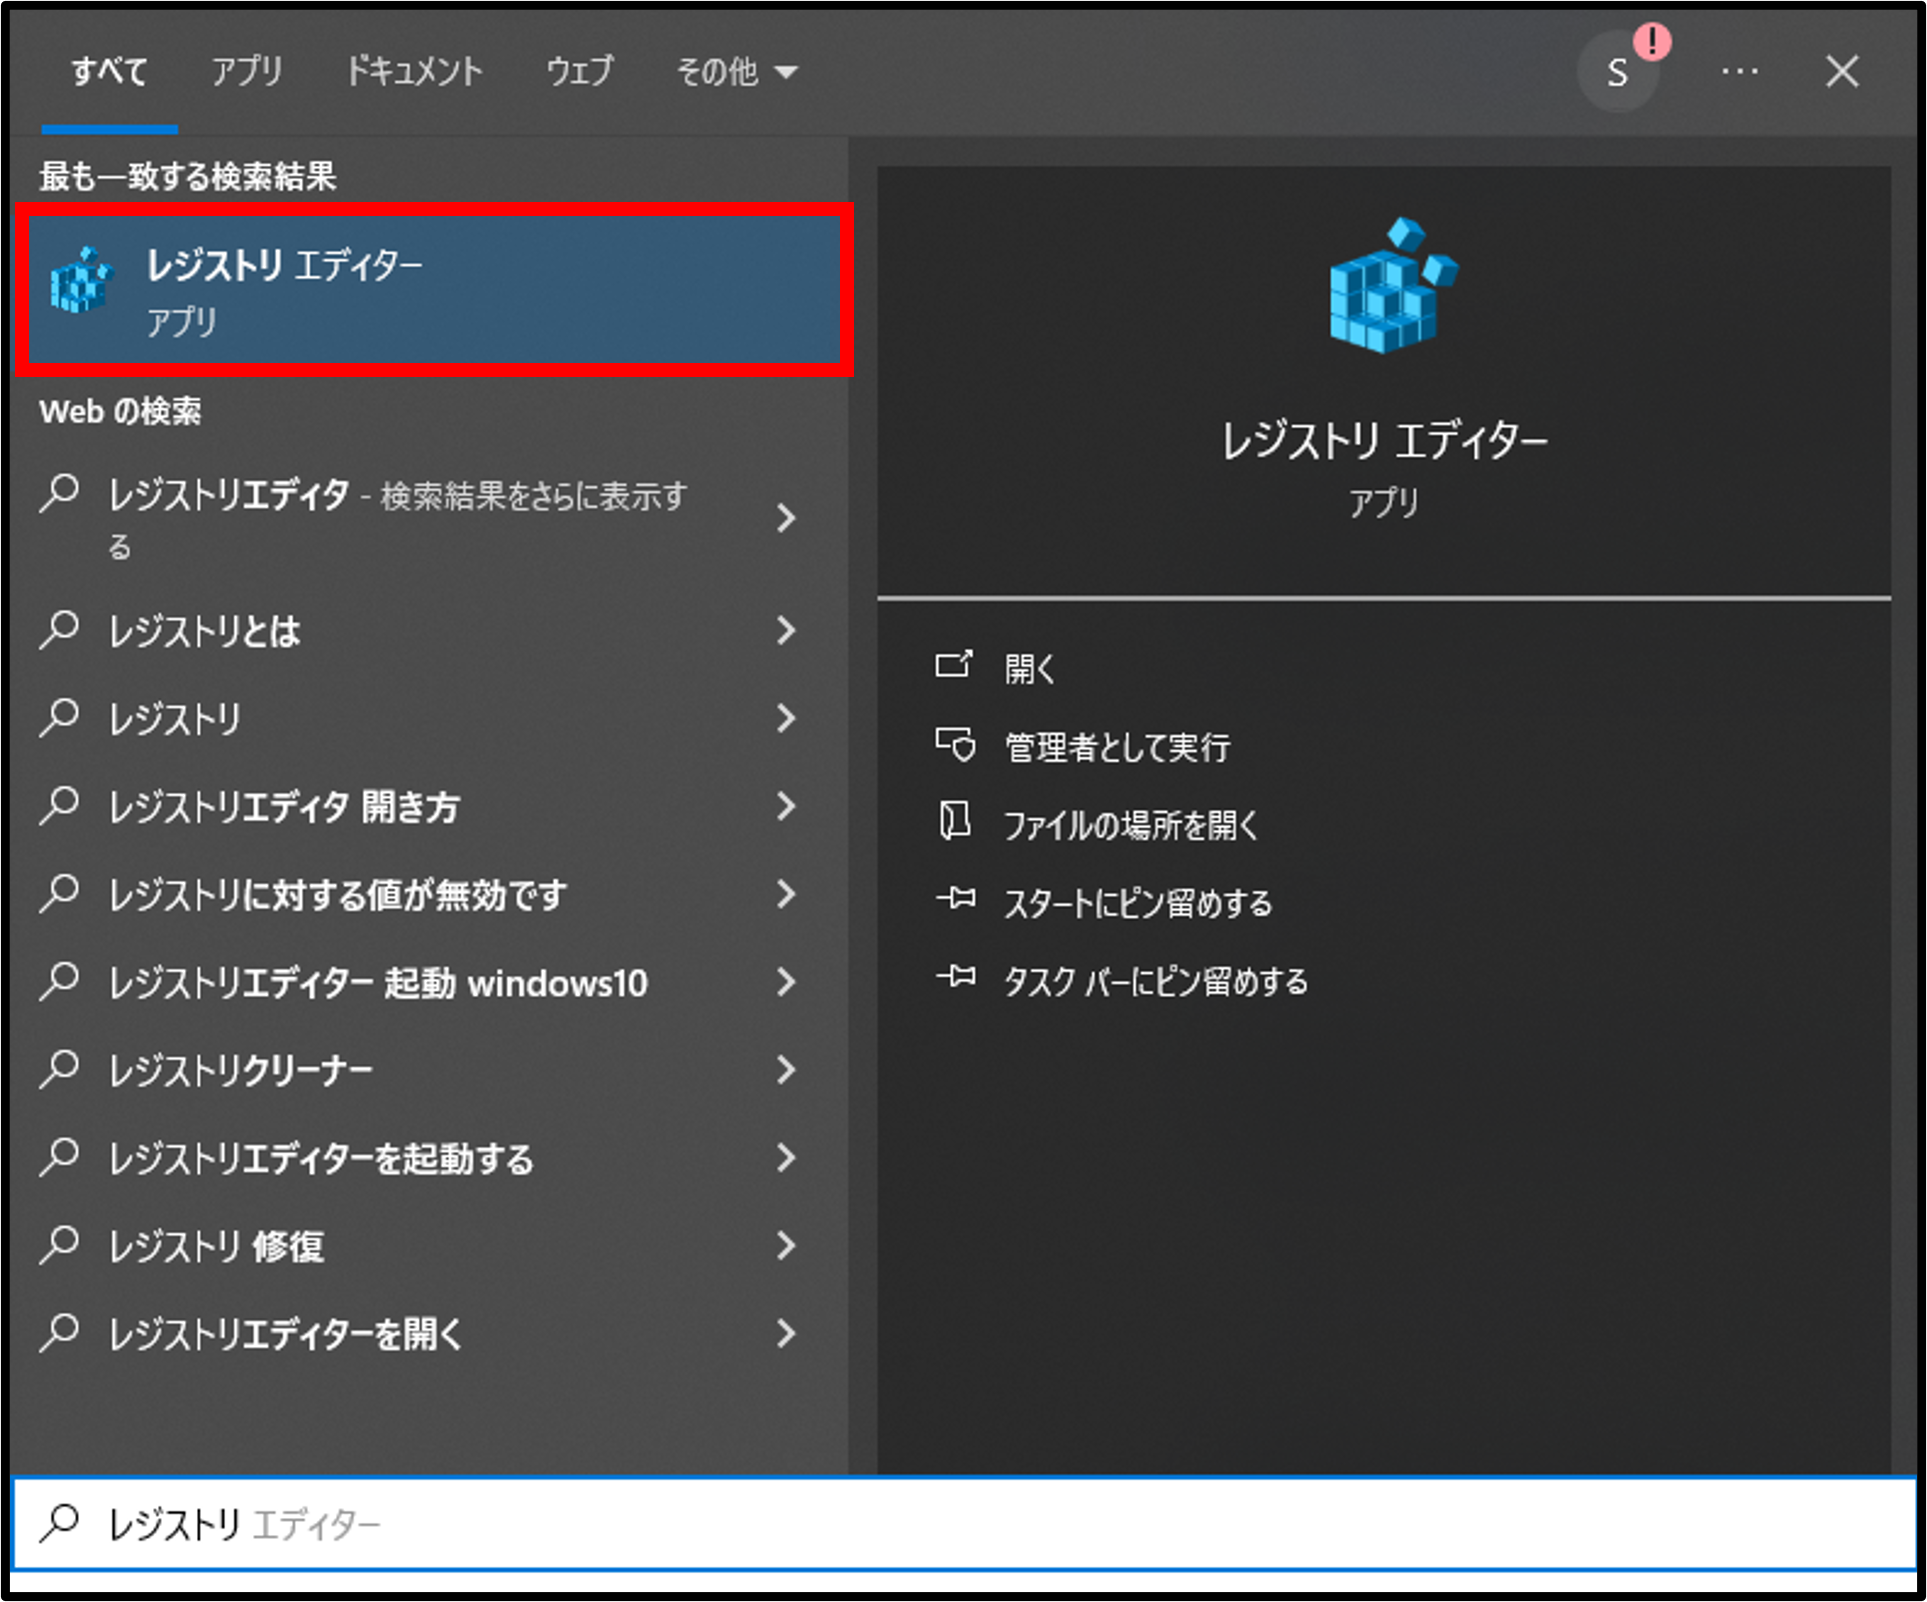Viewport: 1927px width, 1602px height.
Task: Click the ファイルの場所を開く file icon
Action: (x=954, y=822)
